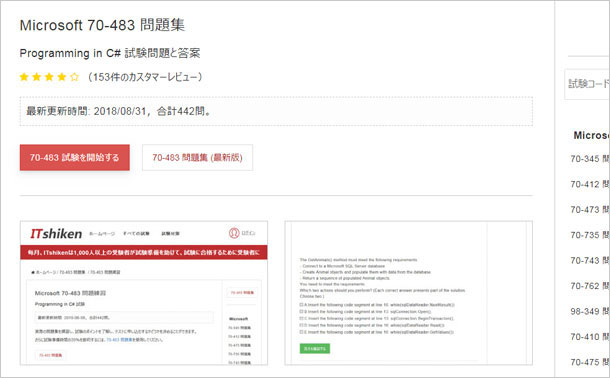610x378 pixels.
Task: Click the first yellow rating star
Action: point(24,77)
